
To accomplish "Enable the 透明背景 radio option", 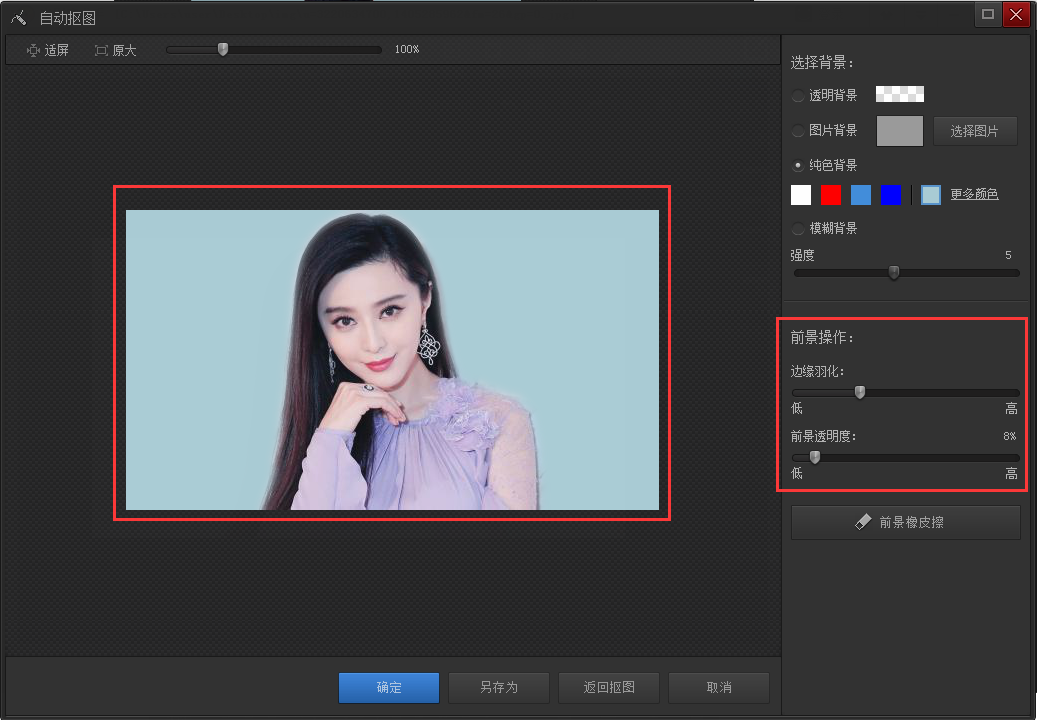I will (x=798, y=94).
